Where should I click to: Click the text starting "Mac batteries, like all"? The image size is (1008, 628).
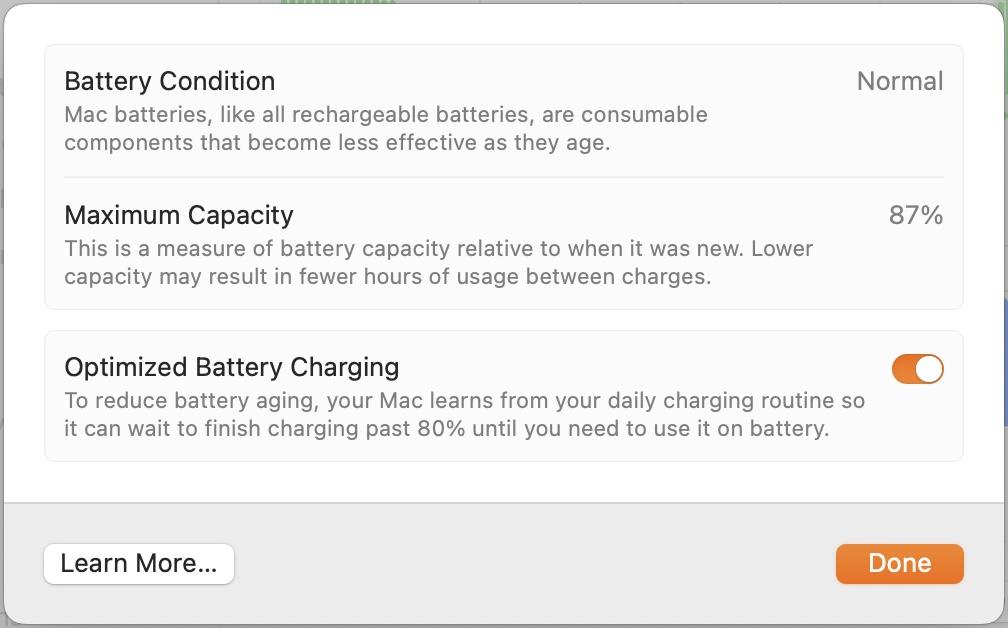385,114
